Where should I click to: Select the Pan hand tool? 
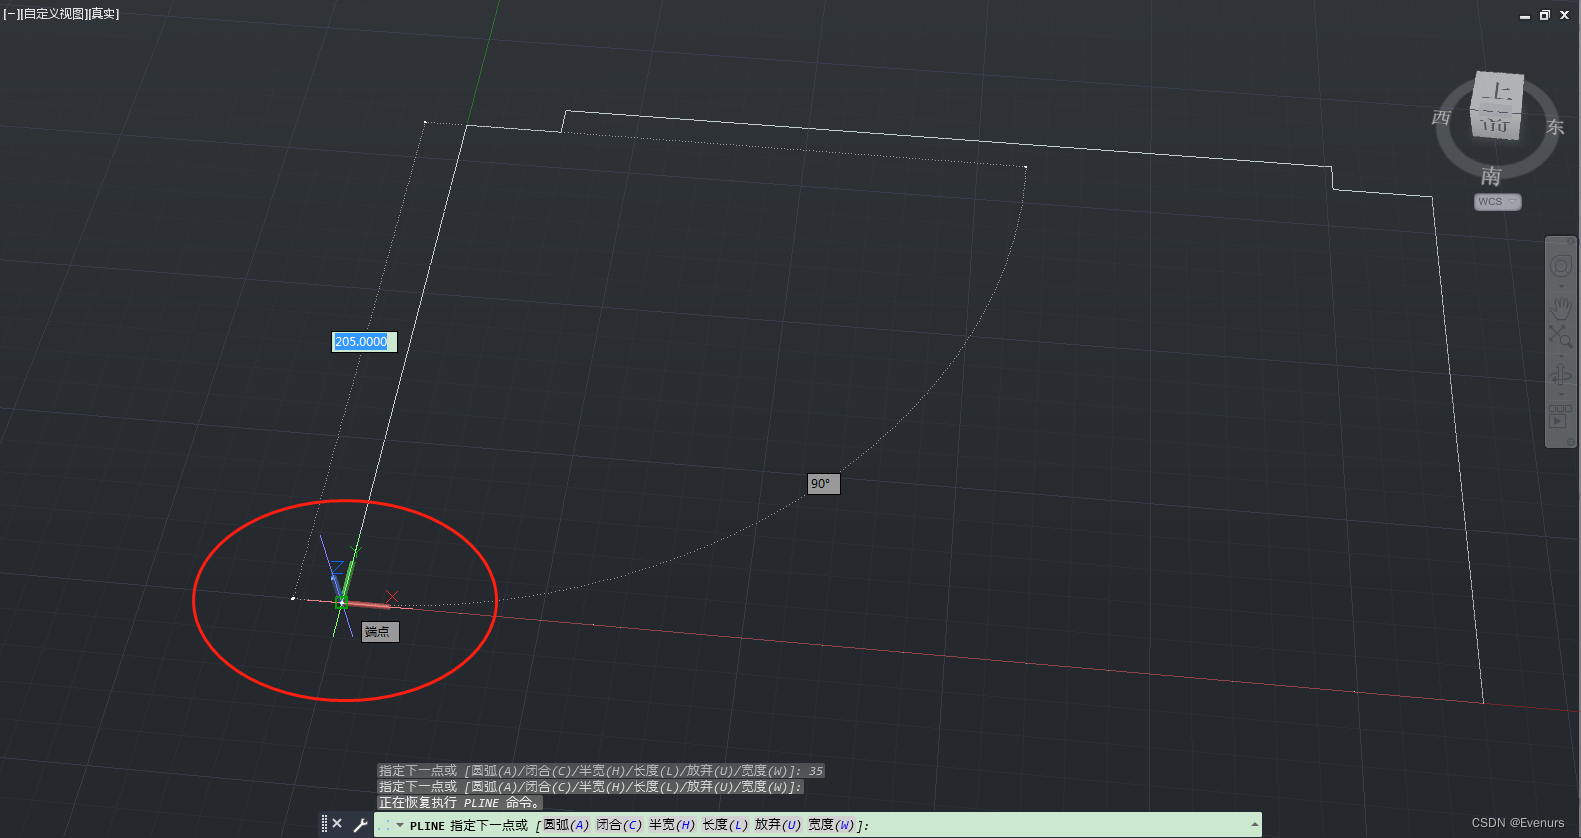pyautogui.click(x=1561, y=306)
